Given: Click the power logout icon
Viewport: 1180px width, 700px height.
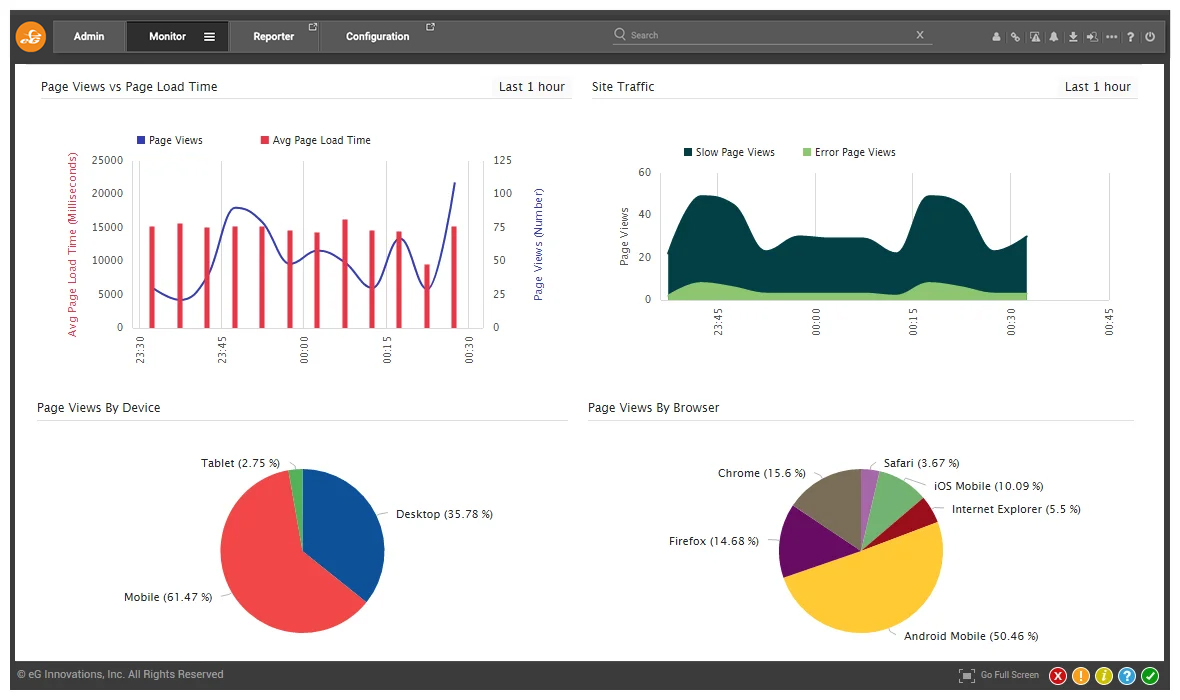Looking at the screenshot, I should coord(1150,36).
